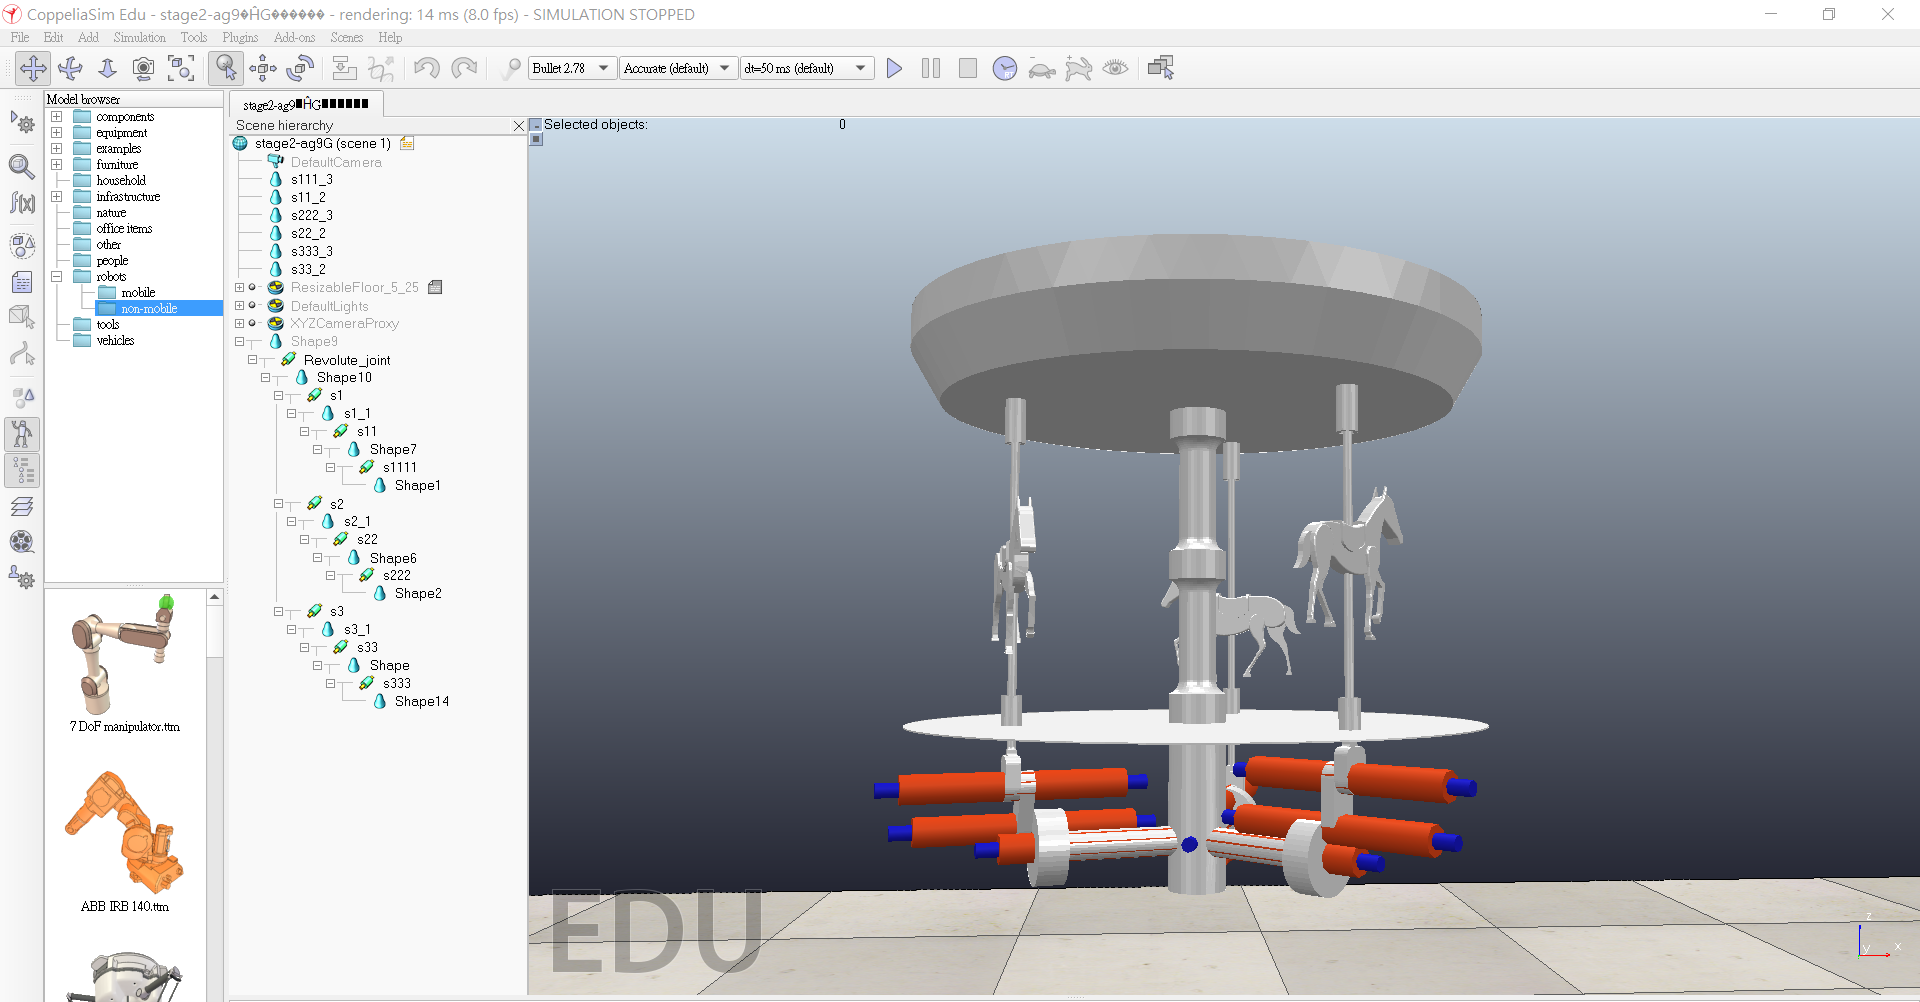This screenshot has width=1920, height=1002.
Task: Open the File menu
Action: point(20,37)
